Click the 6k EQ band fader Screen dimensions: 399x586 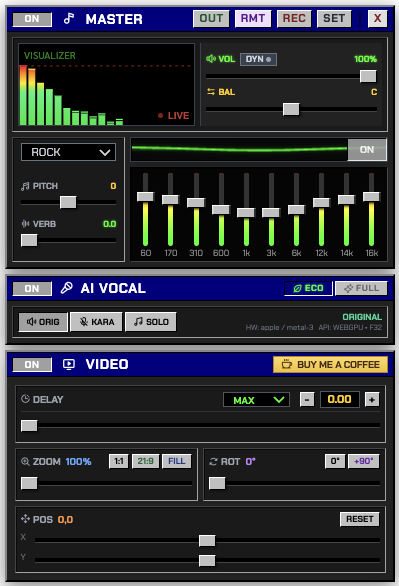tap(296, 210)
